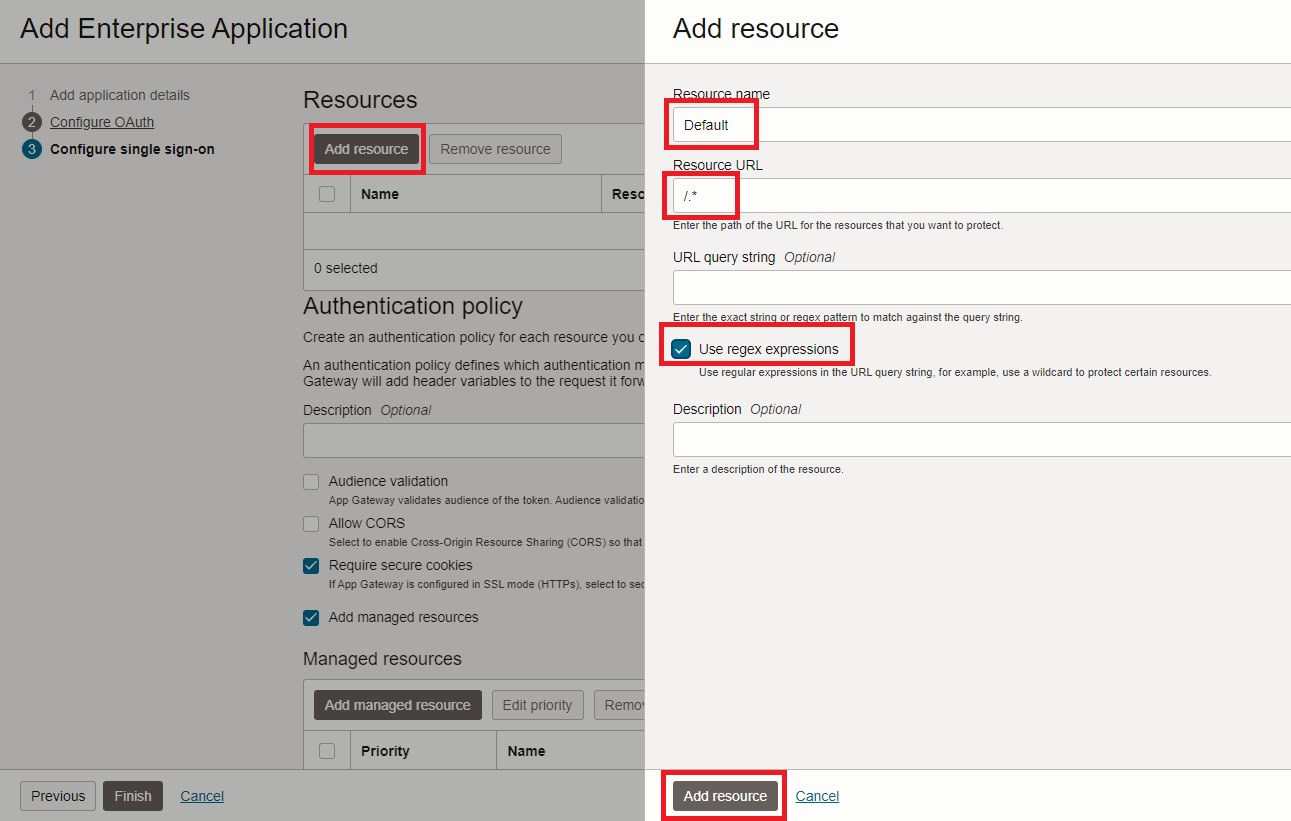Viewport: 1291px width, 821px height.
Task: Click the Resource name input field
Action: click(x=982, y=125)
